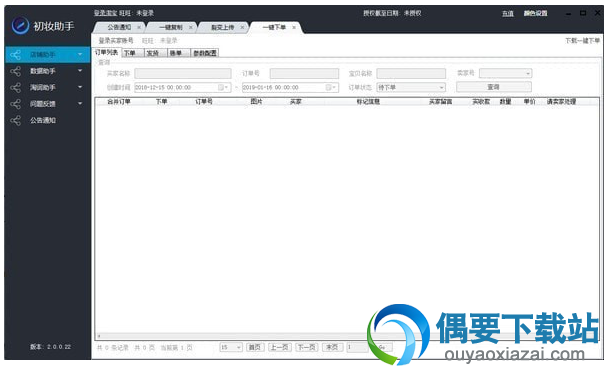Click the 合并订单 column header
Viewport: 610px width, 366px height.
tap(119, 102)
